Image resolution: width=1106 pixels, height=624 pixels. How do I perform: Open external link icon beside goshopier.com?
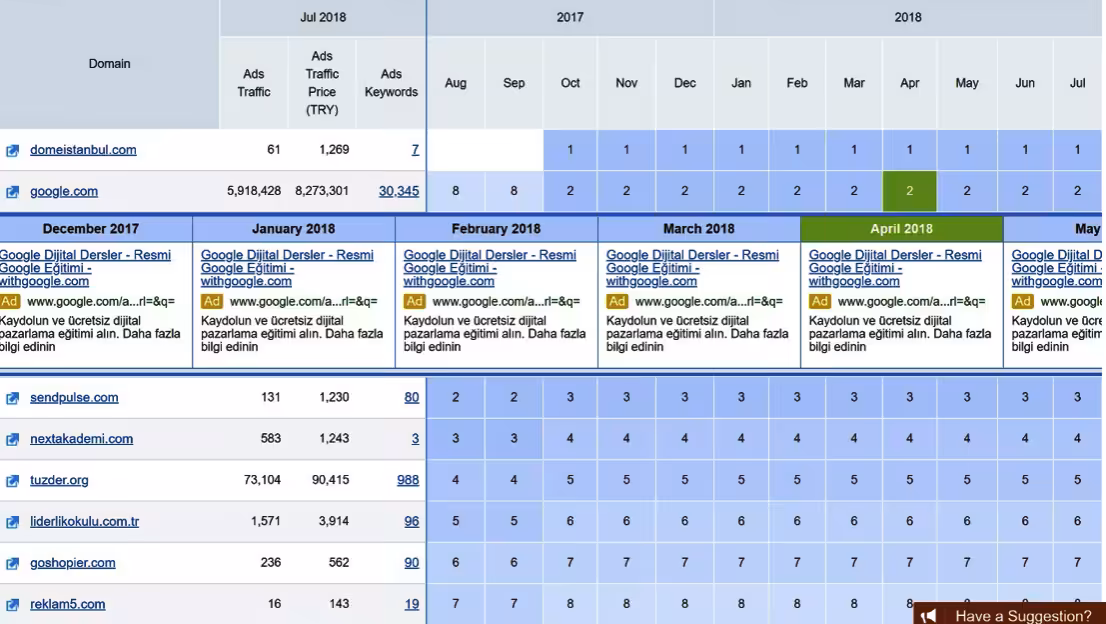13,563
